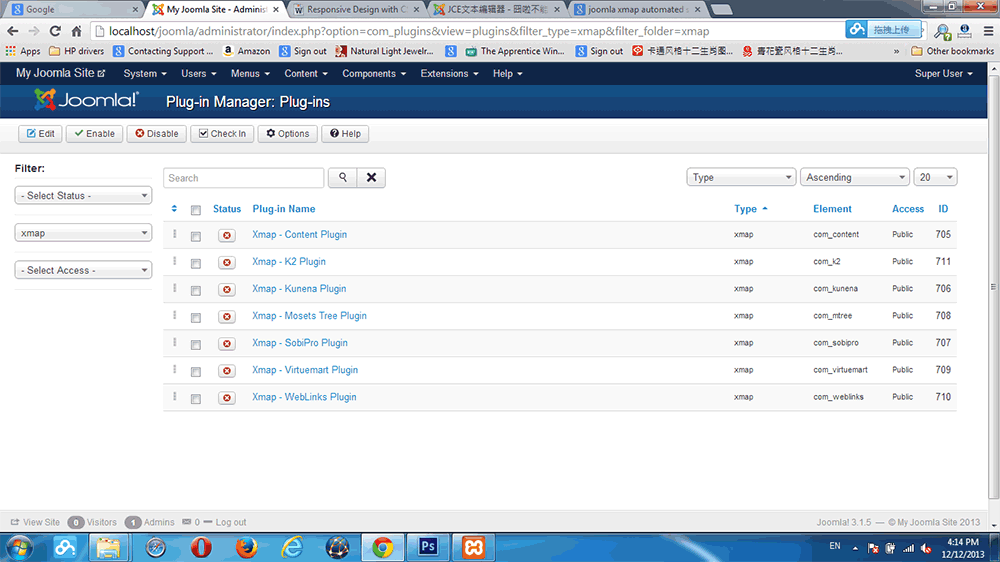Viewport: 1000px width, 562px height.
Task: Check the box for Xmap - Virtuemart Plugin
Action: [x=196, y=371]
